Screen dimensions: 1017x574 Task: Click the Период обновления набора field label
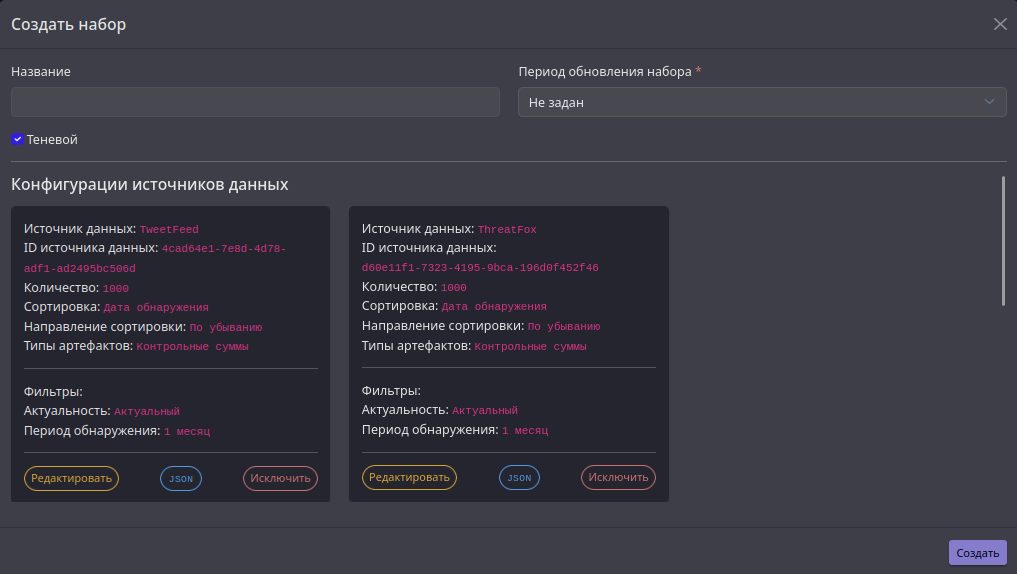click(x=604, y=72)
